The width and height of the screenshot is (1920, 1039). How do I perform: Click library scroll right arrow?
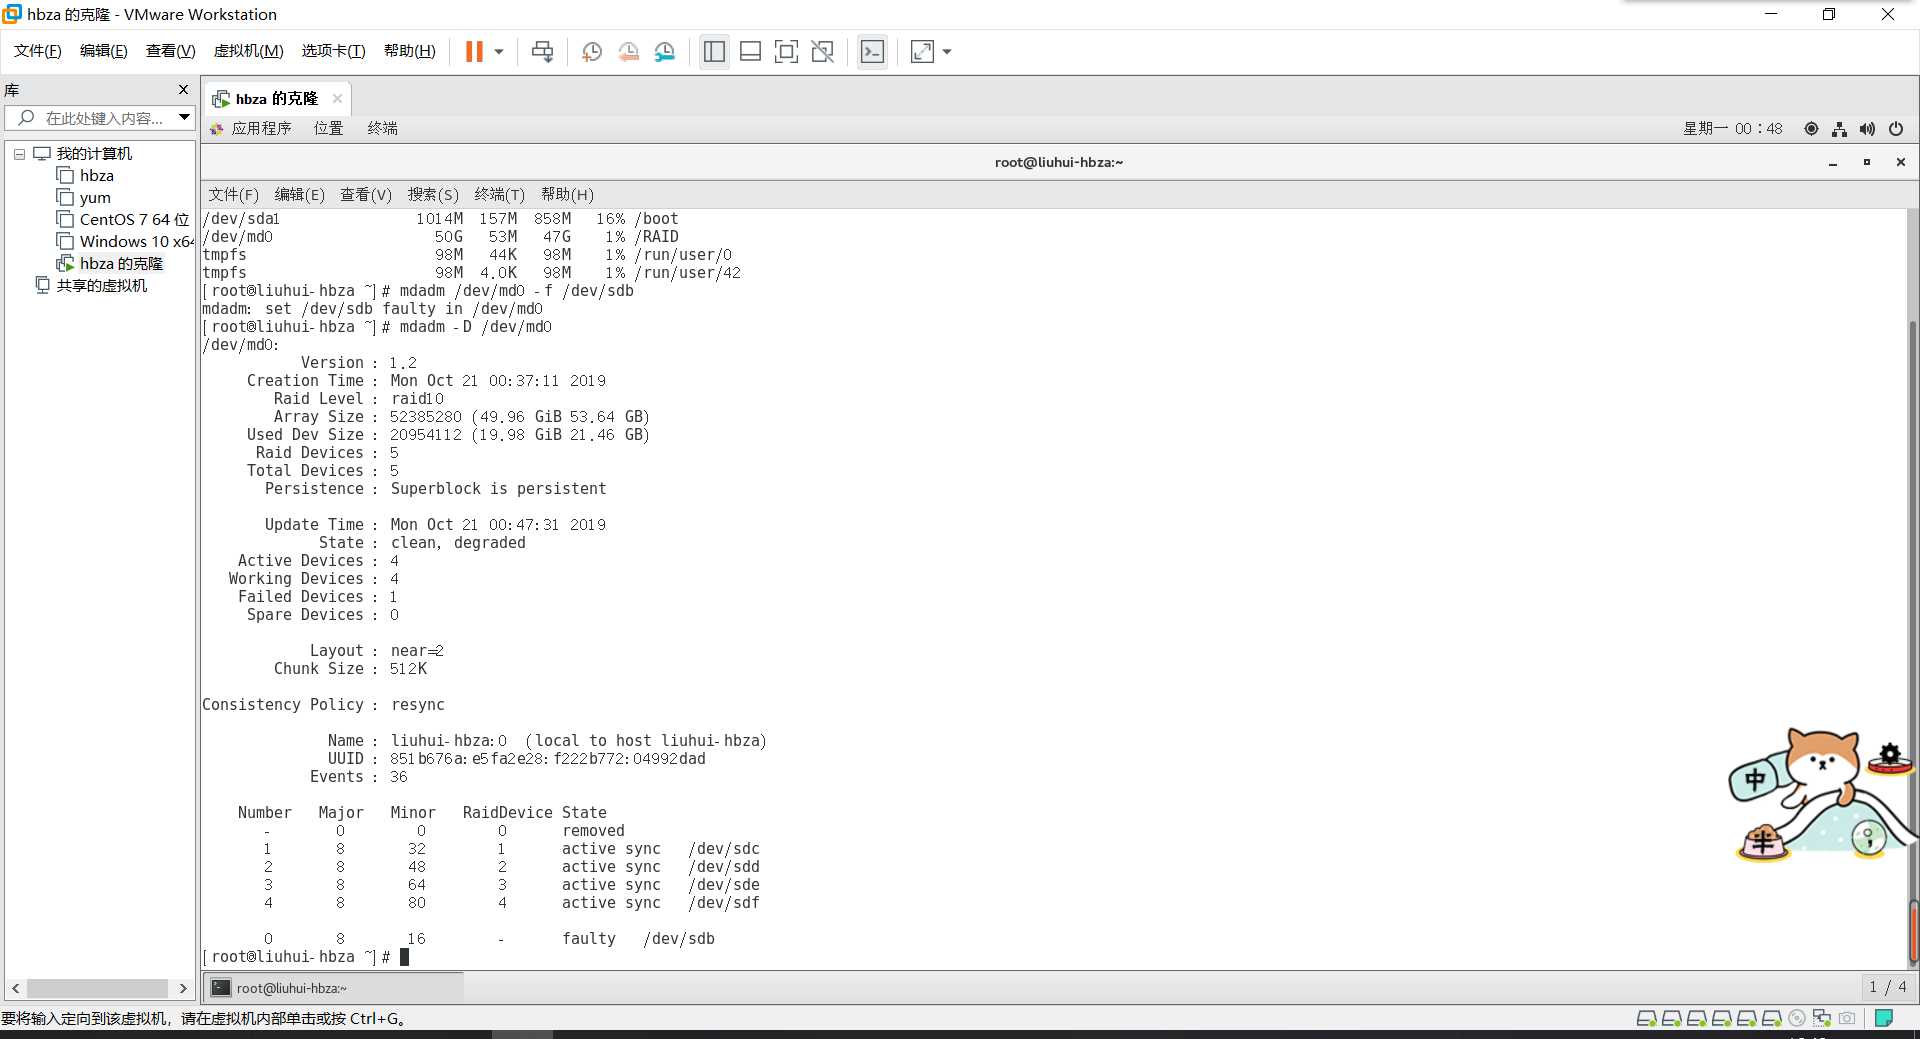(183, 988)
